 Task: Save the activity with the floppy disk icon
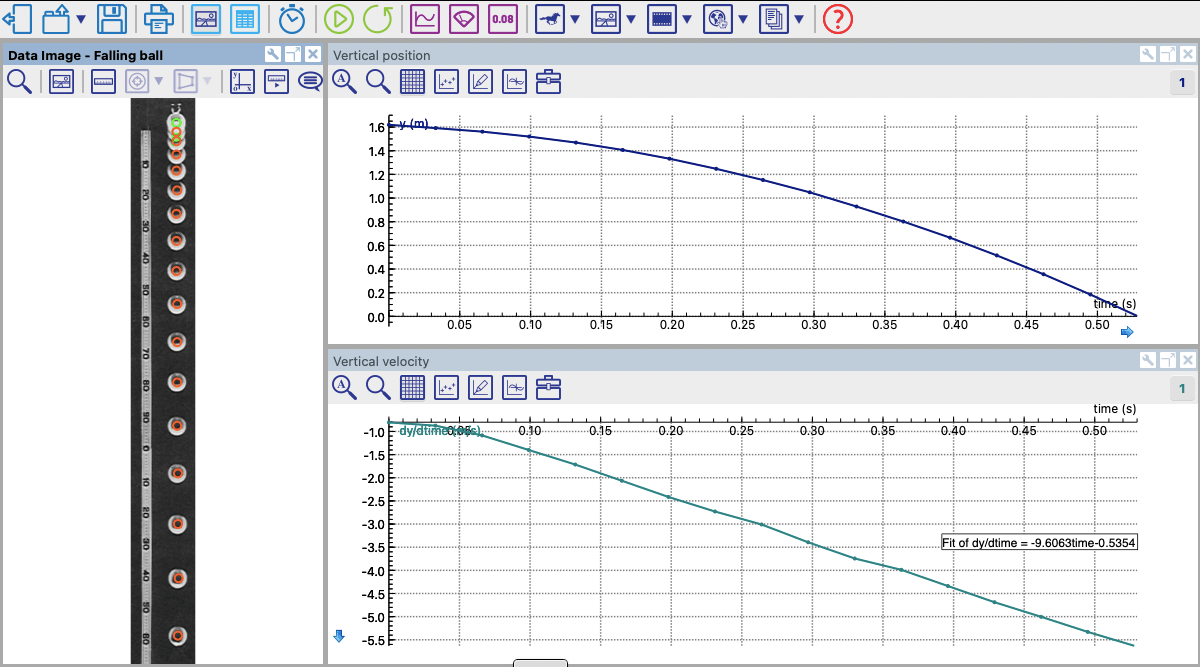click(x=111, y=19)
